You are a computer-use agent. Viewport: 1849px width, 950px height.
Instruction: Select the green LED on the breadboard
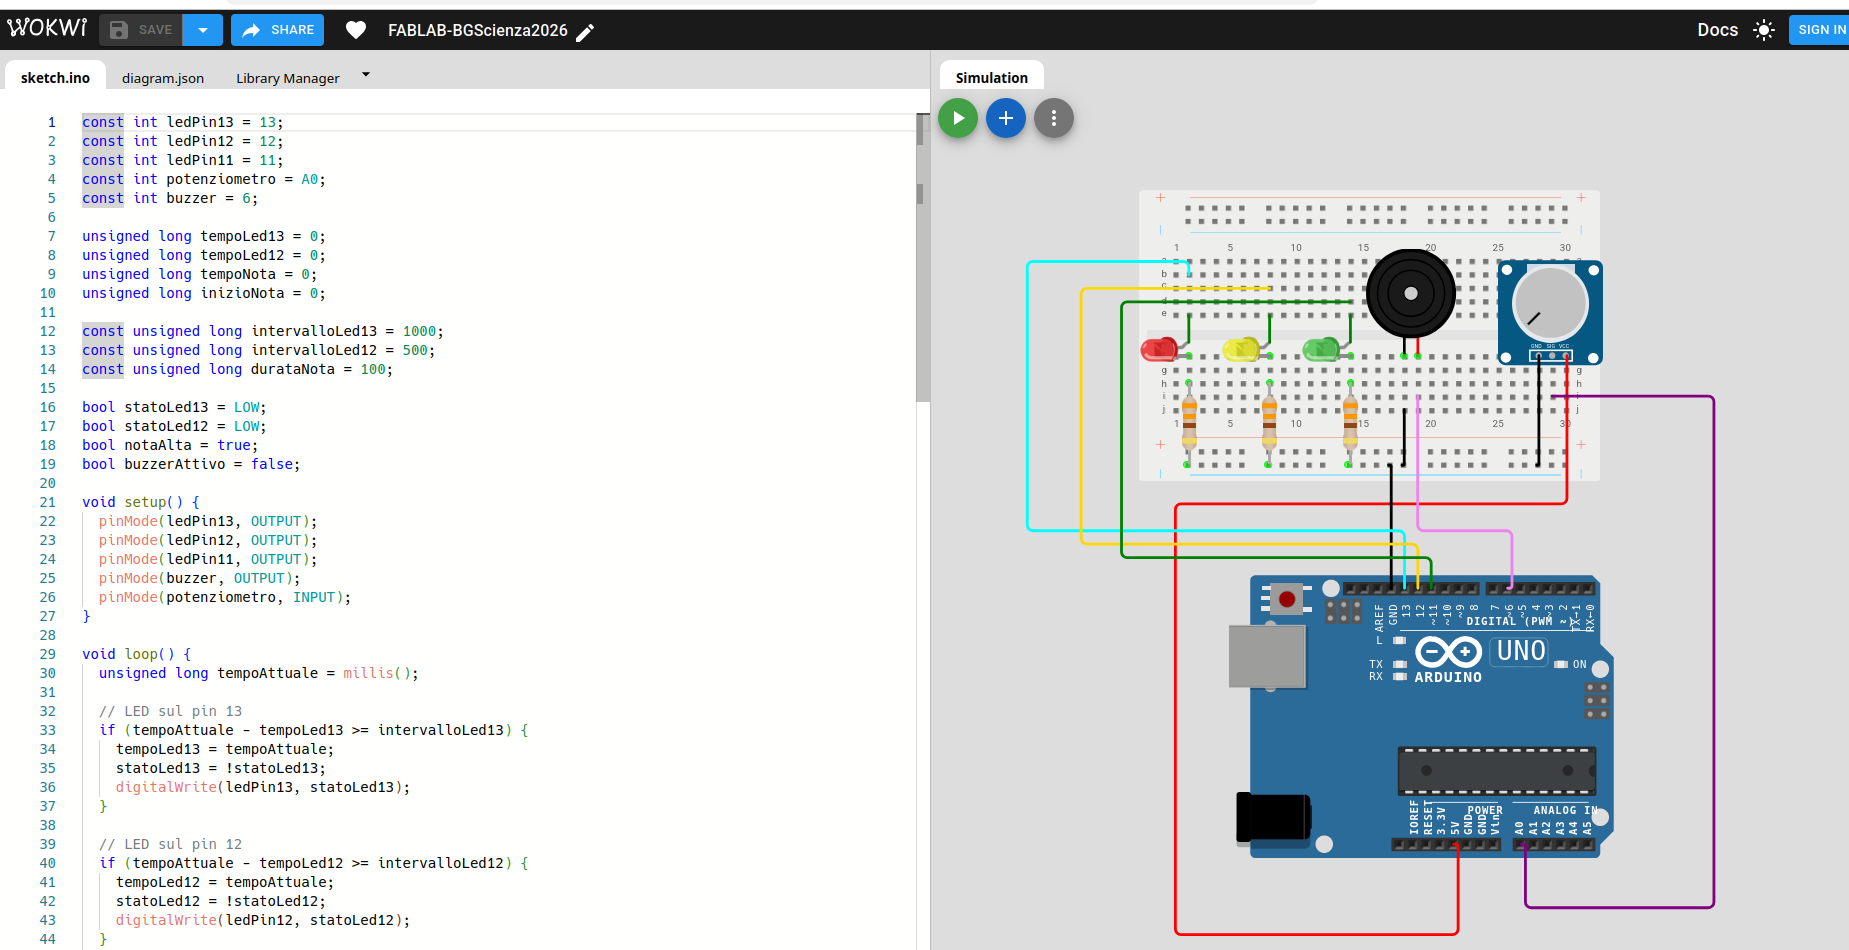click(1321, 349)
